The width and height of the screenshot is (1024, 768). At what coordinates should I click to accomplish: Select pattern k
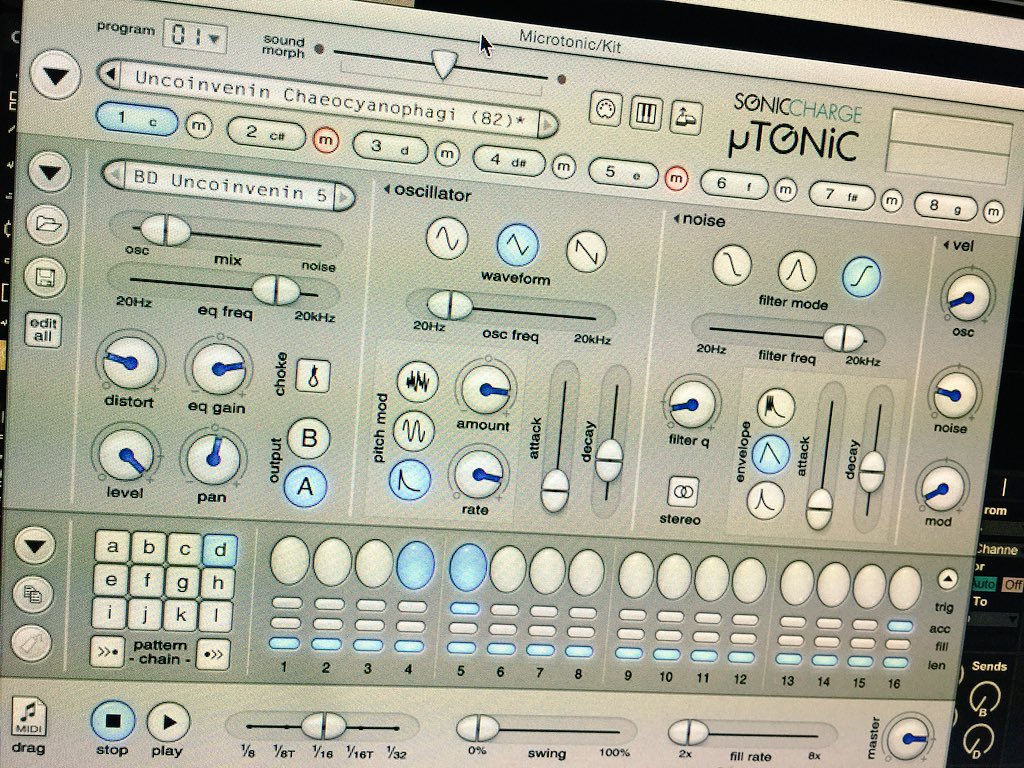pyautogui.click(x=180, y=615)
